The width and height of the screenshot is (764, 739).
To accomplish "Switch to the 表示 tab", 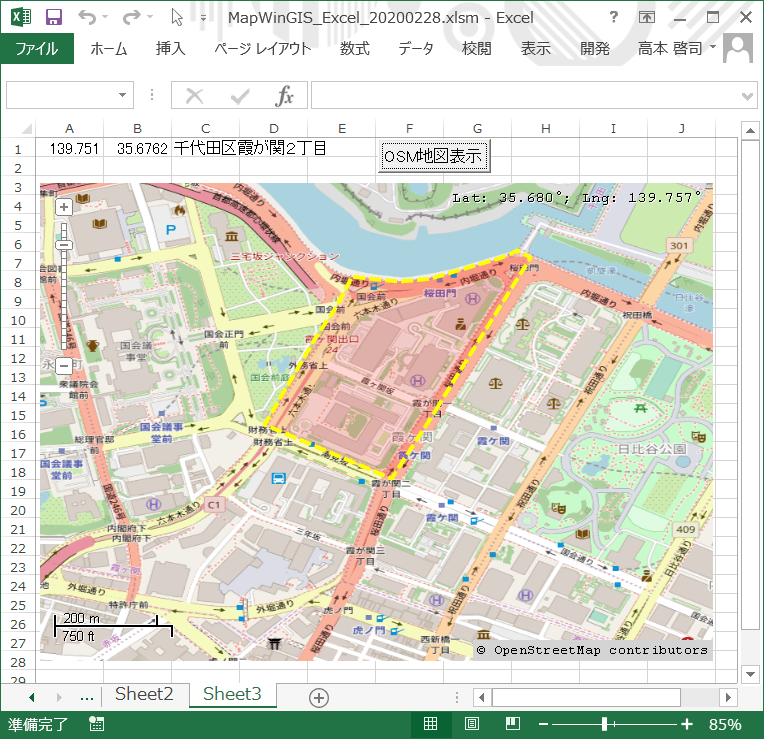I will pos(535,48).
